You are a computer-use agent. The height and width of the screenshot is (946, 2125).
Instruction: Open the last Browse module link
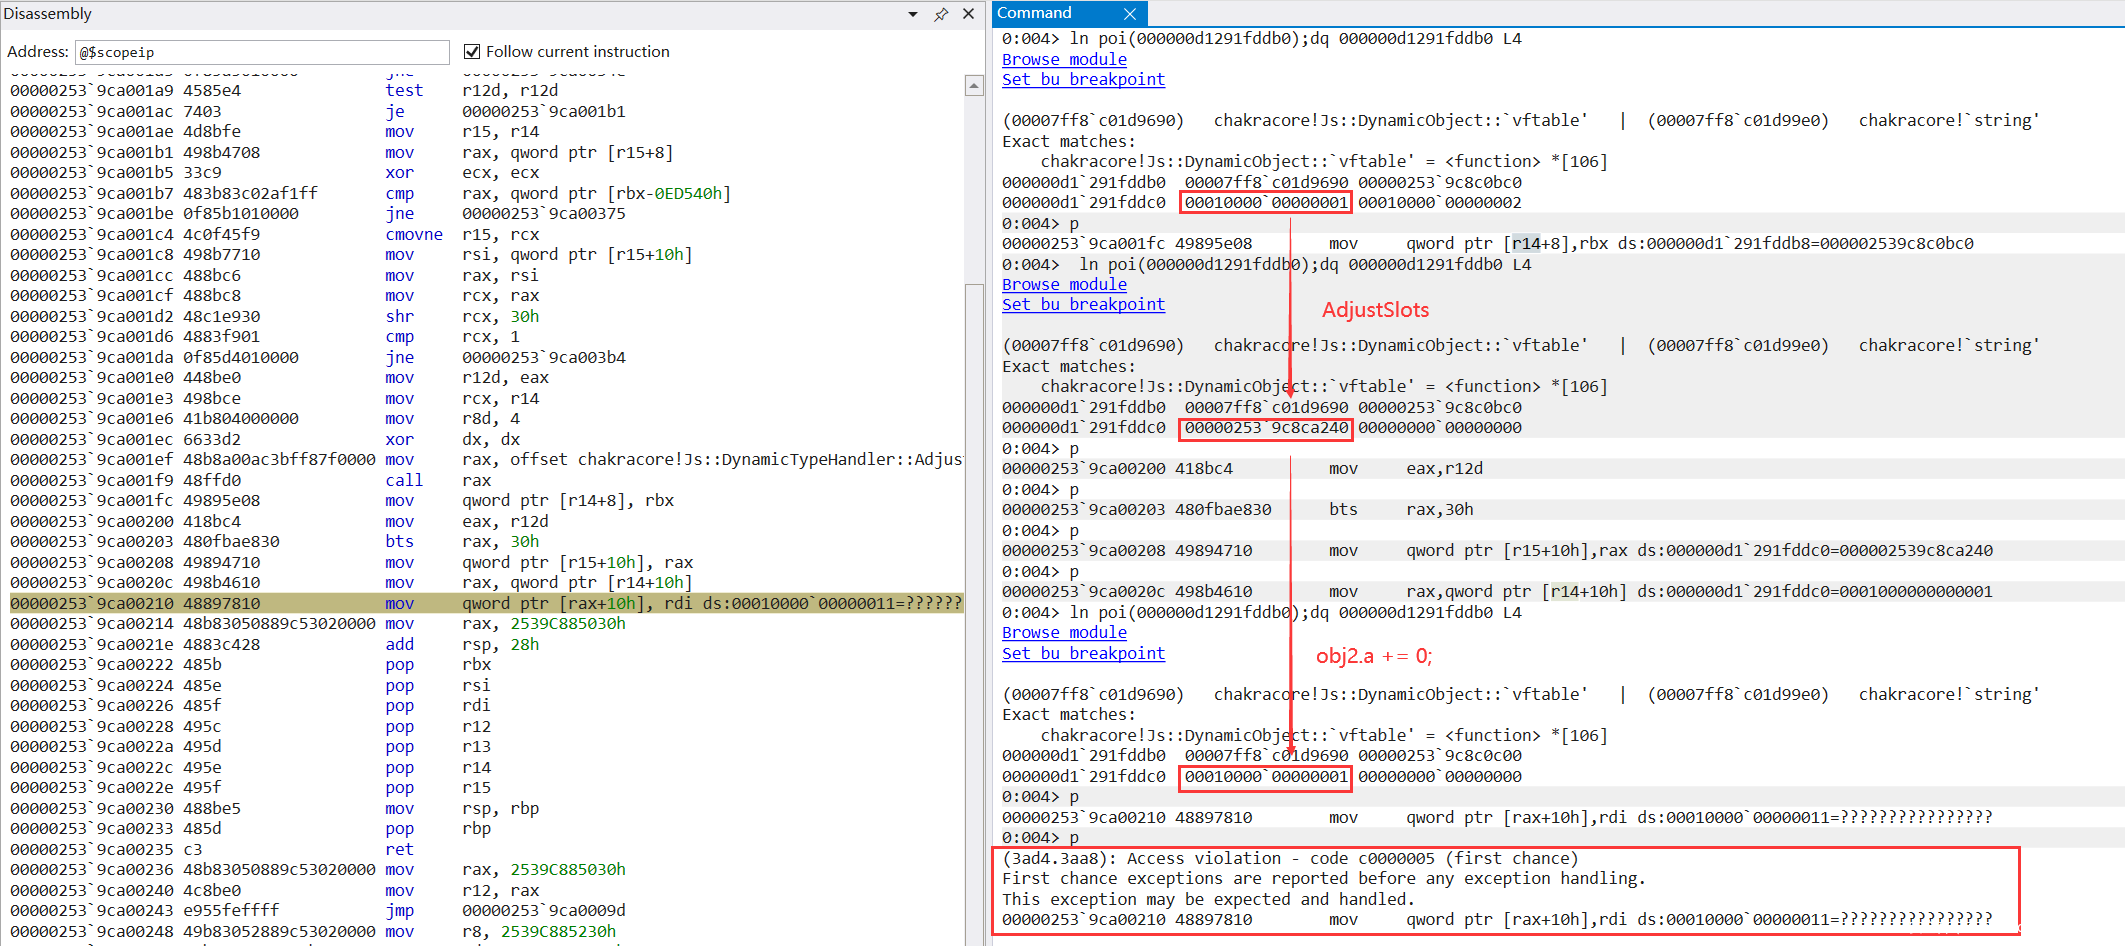[1064, 632]
